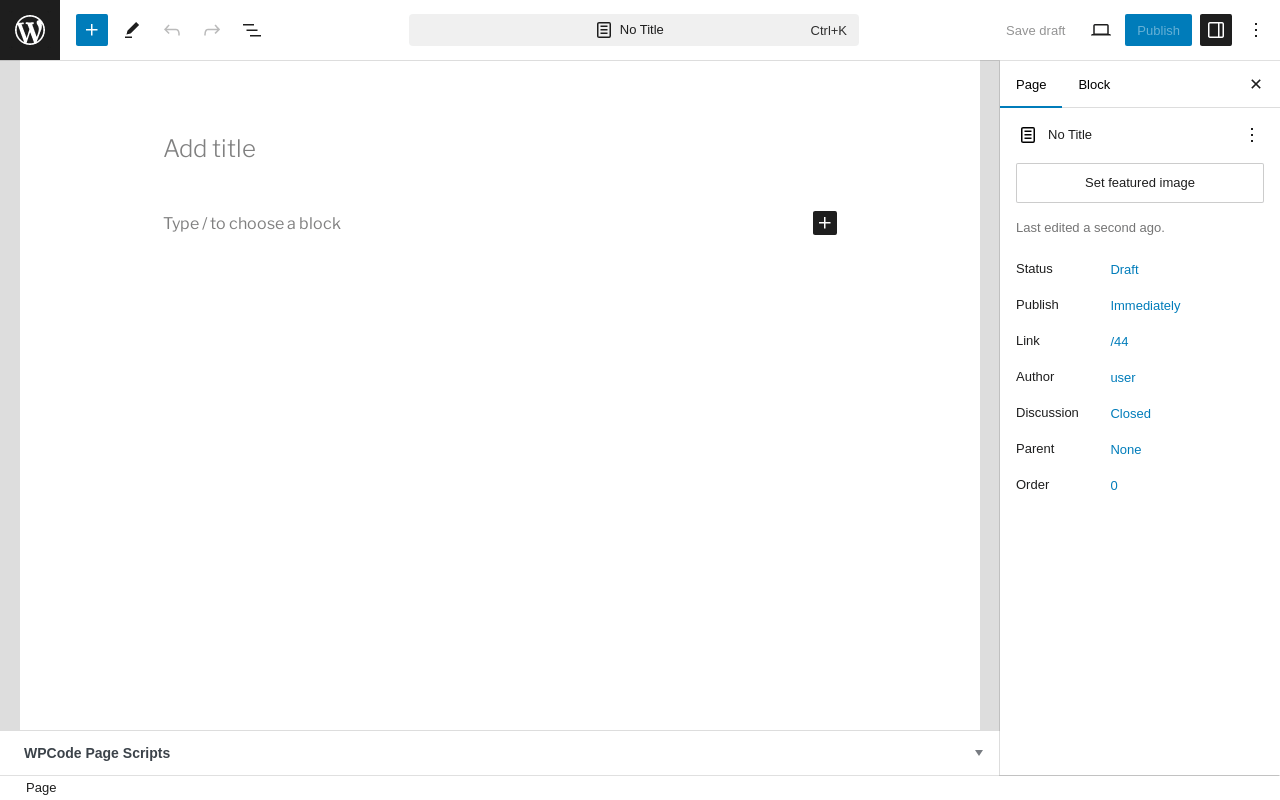The width and height of the screenshot is (1280, 800).
Task: Expand WPCode Page Scripts panel arrow
Action: (x=979, y=753)
